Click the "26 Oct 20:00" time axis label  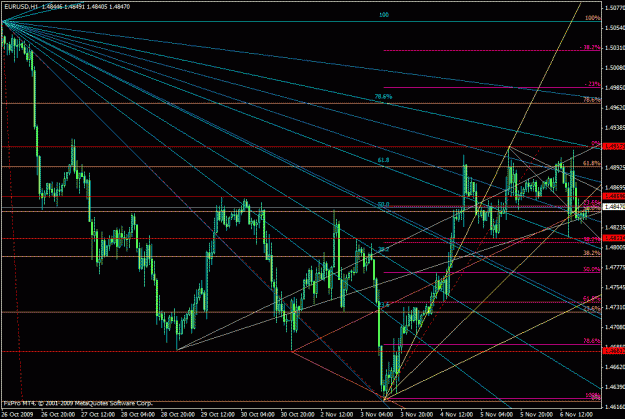(x=58, y=414)
